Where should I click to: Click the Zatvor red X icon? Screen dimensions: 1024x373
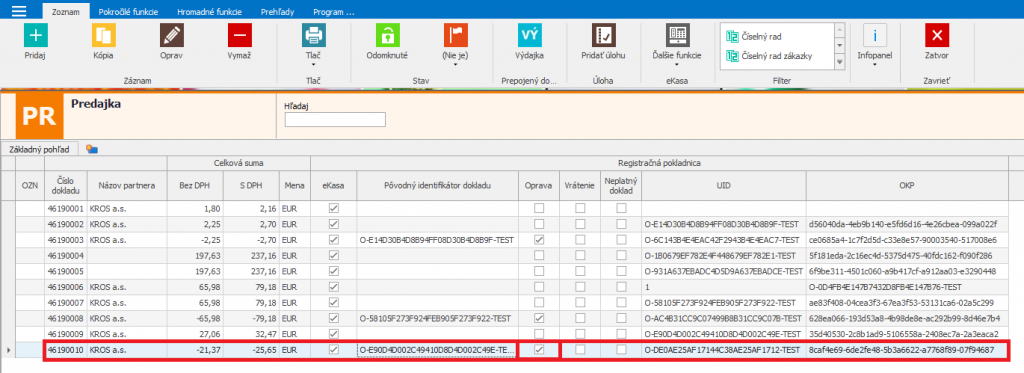936,35
